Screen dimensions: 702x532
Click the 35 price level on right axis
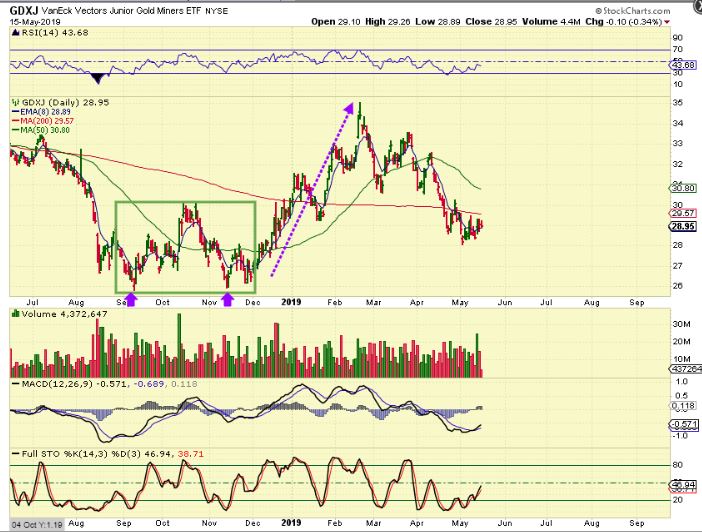click(677, 103)
